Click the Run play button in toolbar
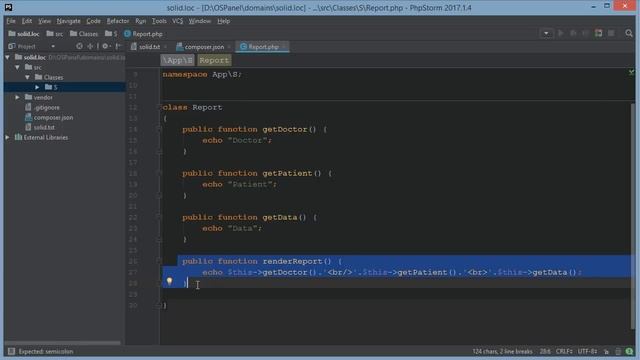Viewport: 640px width, 360px height. [561, 33]
